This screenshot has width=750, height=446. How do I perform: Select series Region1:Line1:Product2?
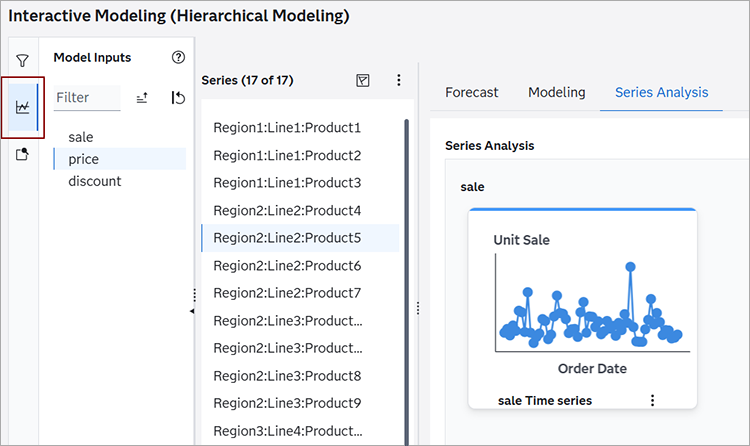coord(300,156)
